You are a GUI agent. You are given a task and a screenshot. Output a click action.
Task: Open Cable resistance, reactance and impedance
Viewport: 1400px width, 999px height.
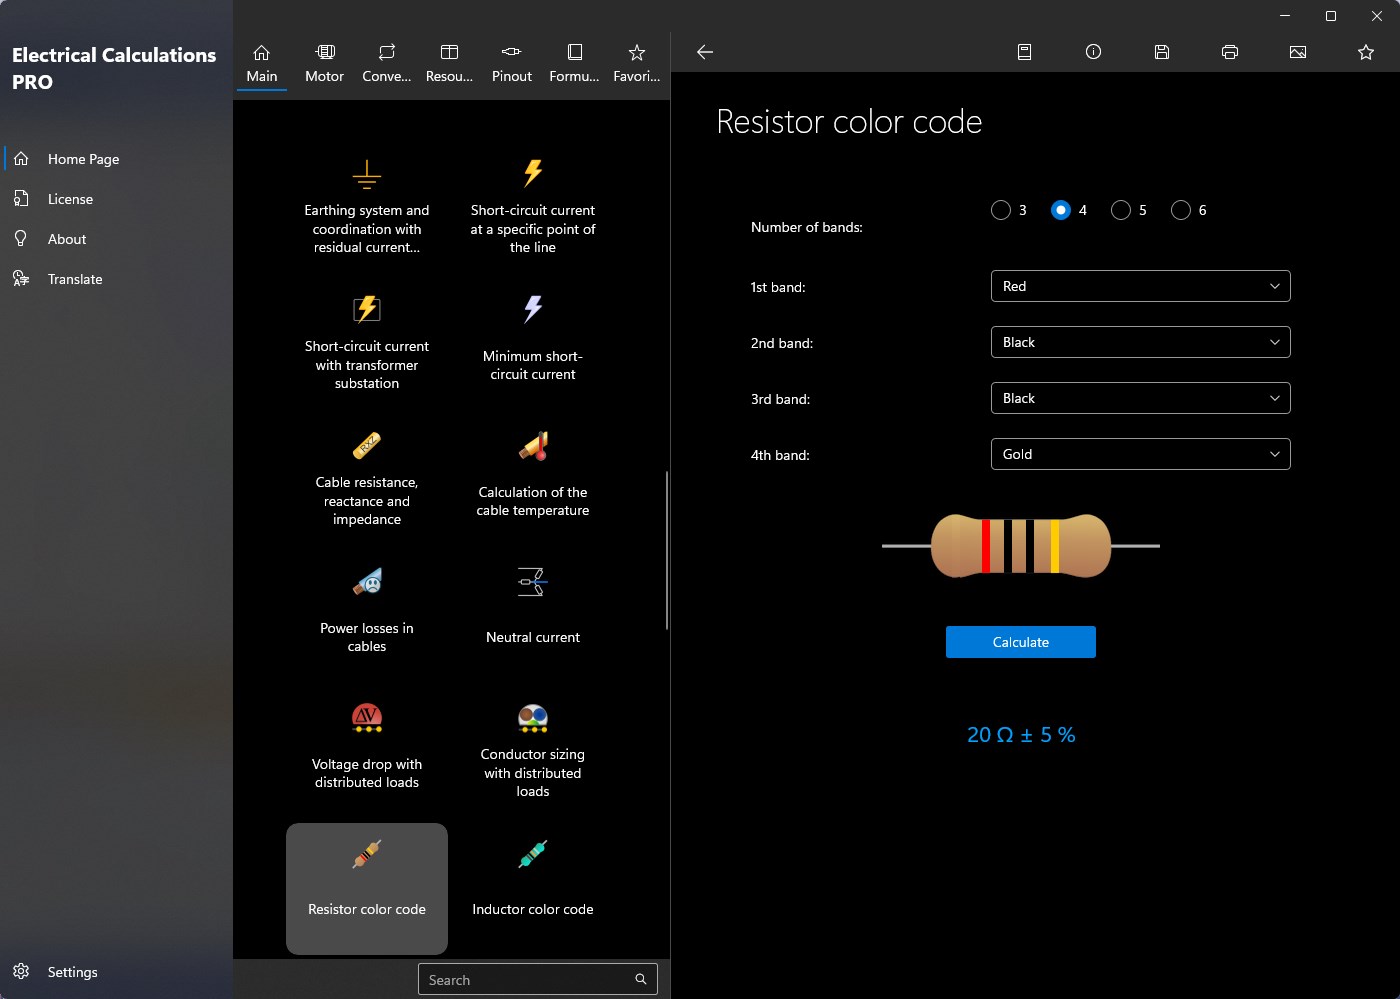coord(367,479)
